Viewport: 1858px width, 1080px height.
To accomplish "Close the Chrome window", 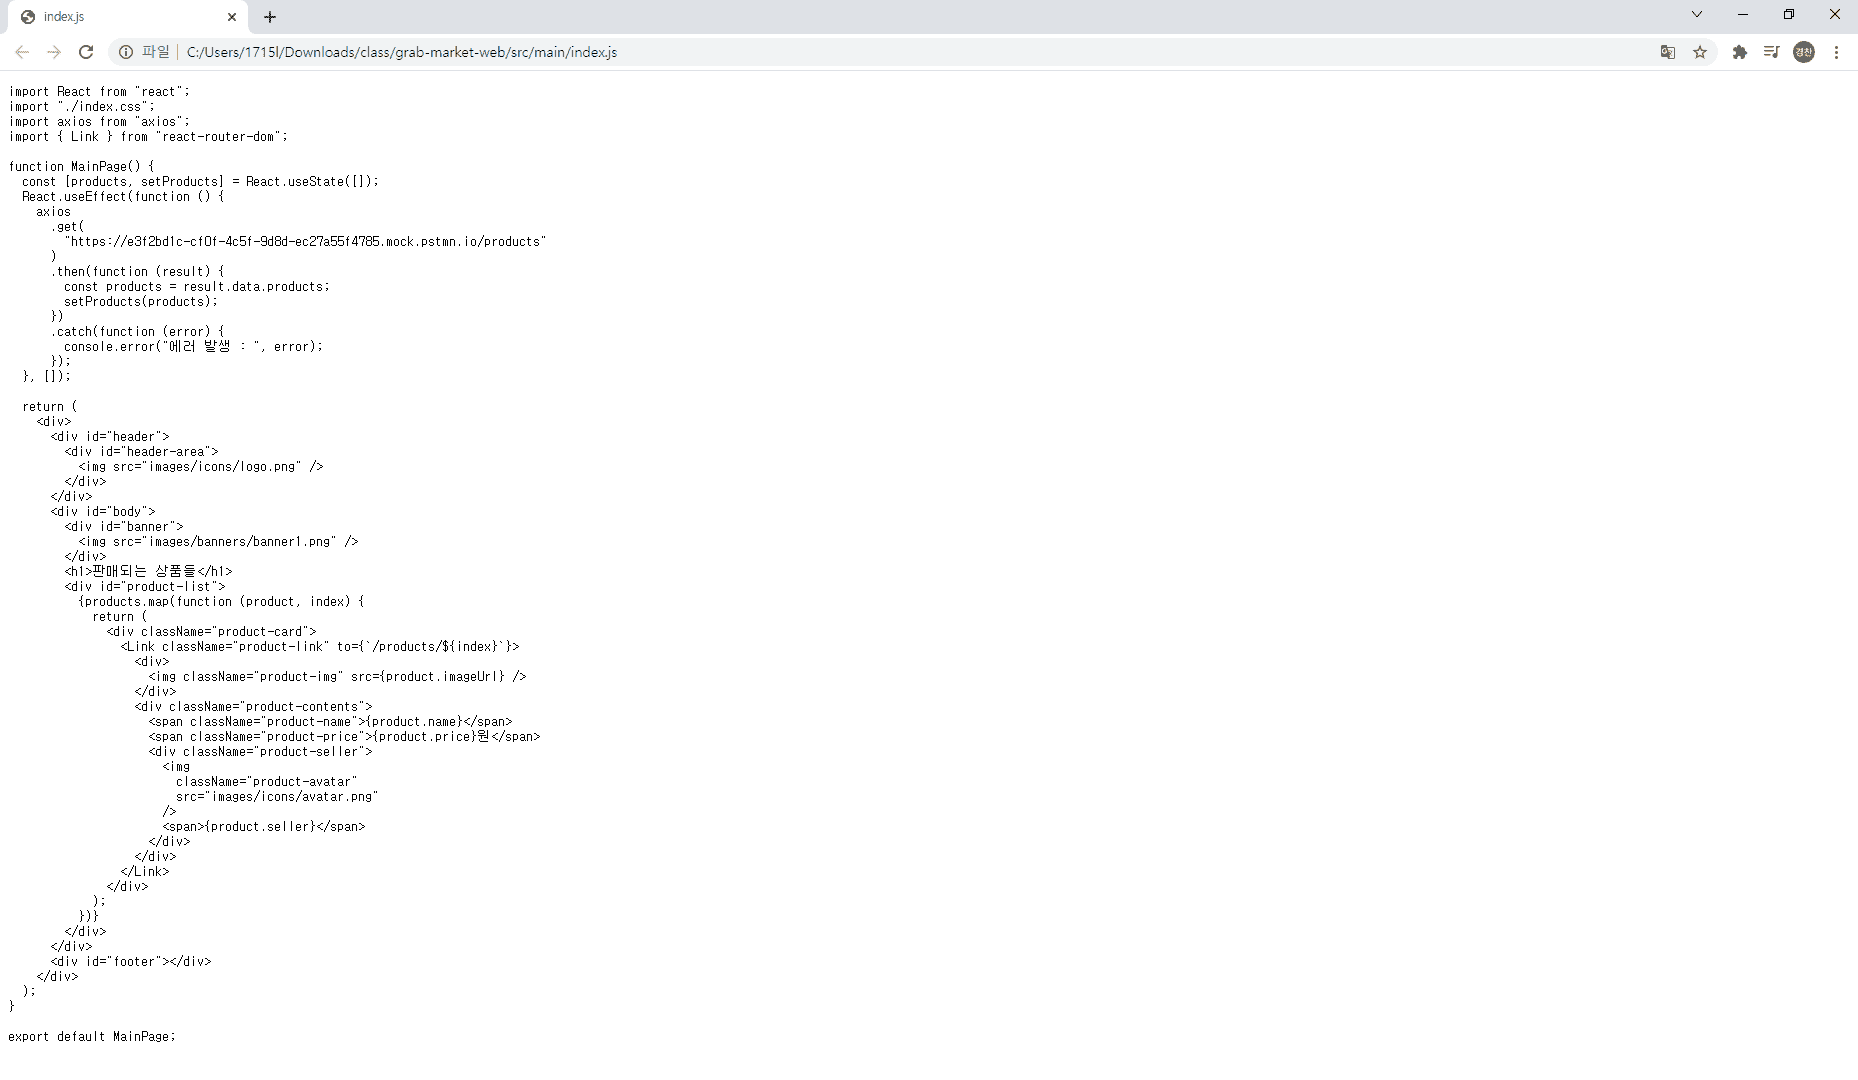I will [x=1835, y=14].
